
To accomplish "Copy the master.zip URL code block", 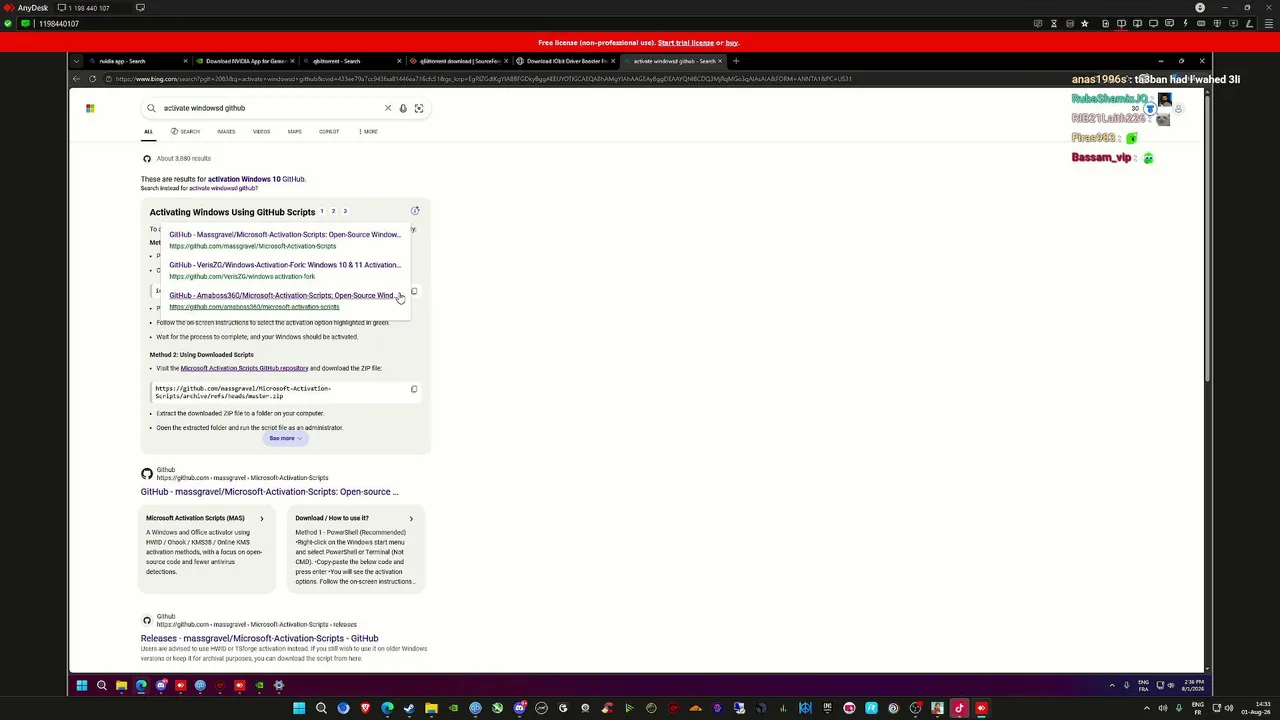I will [x=414, y=389].
